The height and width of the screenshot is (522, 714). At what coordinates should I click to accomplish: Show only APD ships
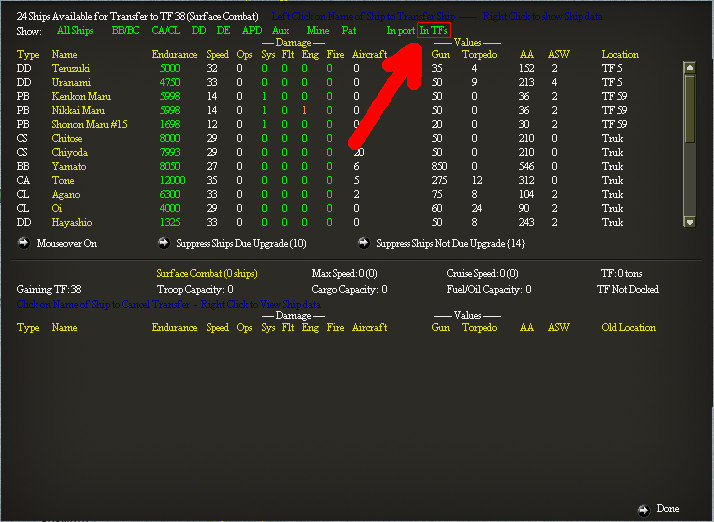[x=252, y=31]
